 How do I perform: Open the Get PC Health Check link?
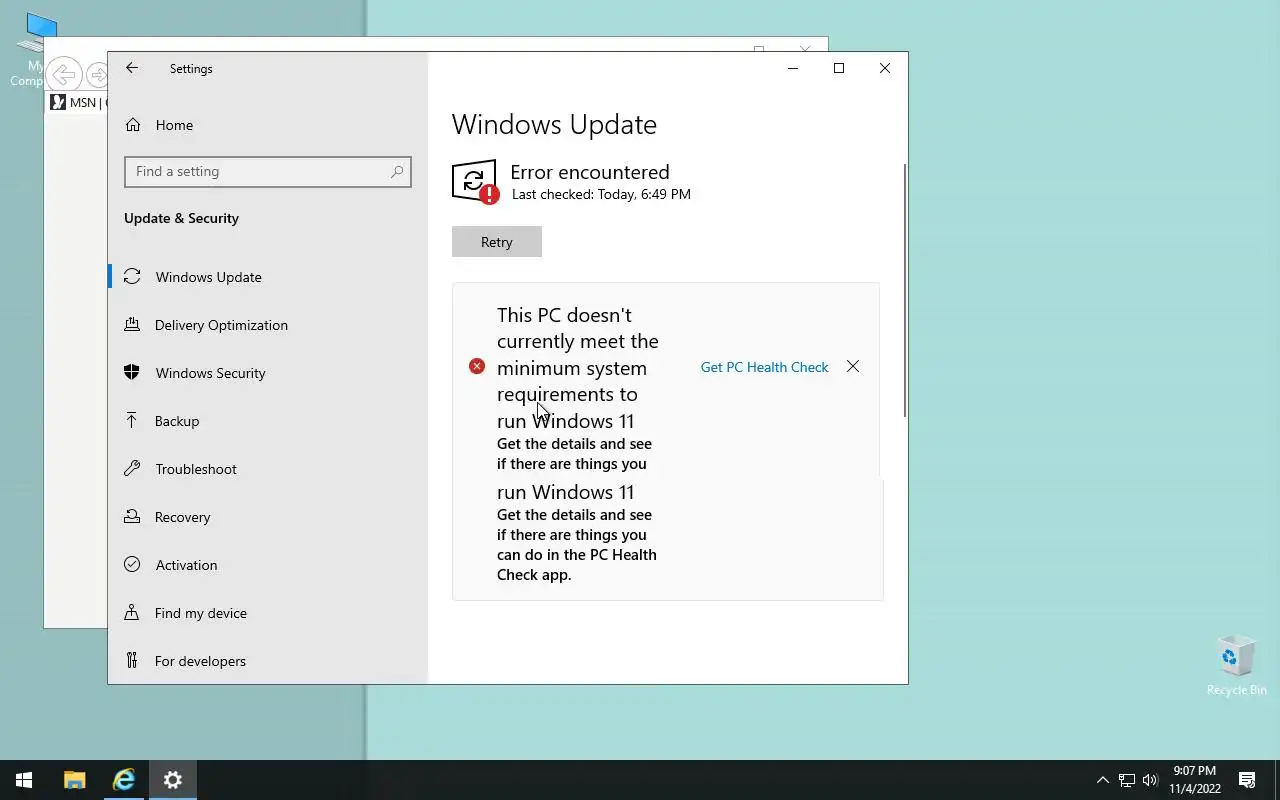(764, 367)
